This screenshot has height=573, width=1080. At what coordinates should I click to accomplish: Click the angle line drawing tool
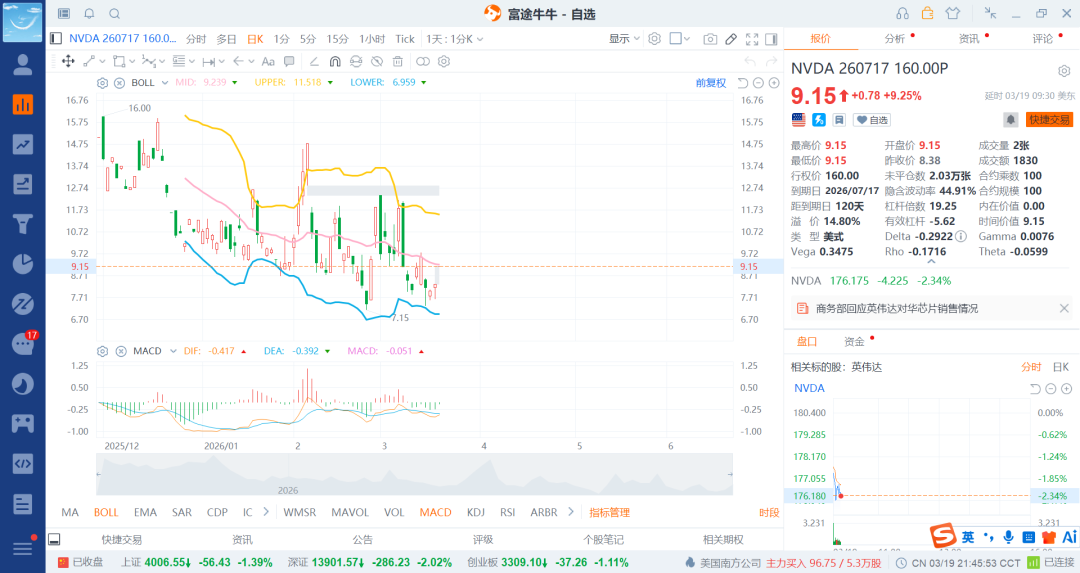(x=313, y=61)
